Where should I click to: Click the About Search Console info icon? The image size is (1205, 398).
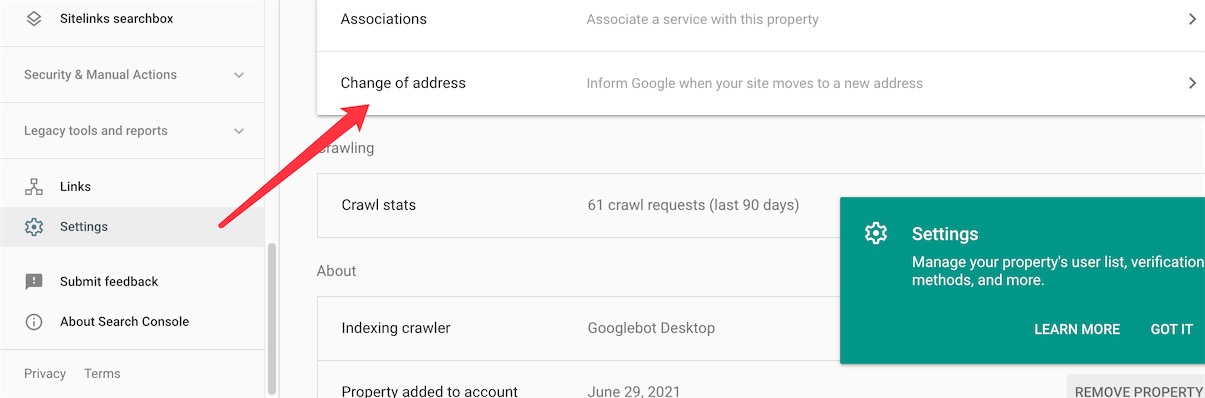[x=34, y=322]
